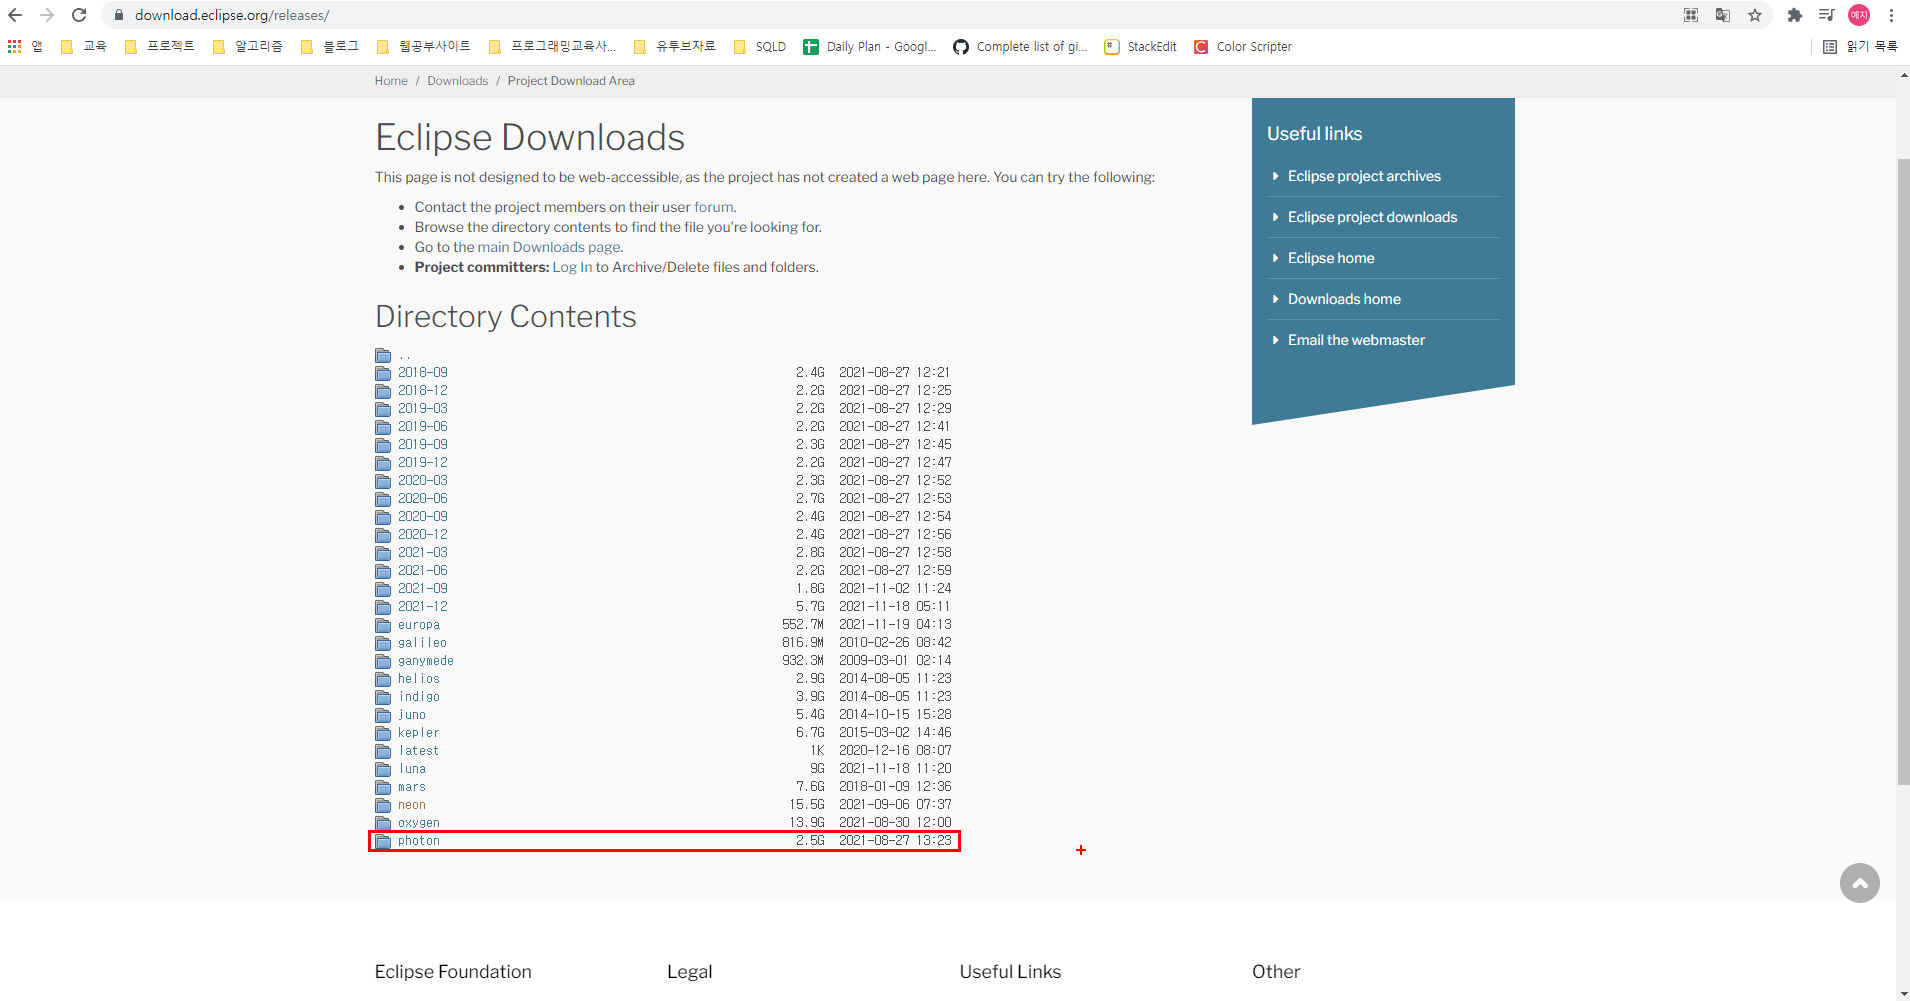Open the Daily Plan Google Sheets bookmark
Screen dimensions: 1910x1001
click(870, 46)
